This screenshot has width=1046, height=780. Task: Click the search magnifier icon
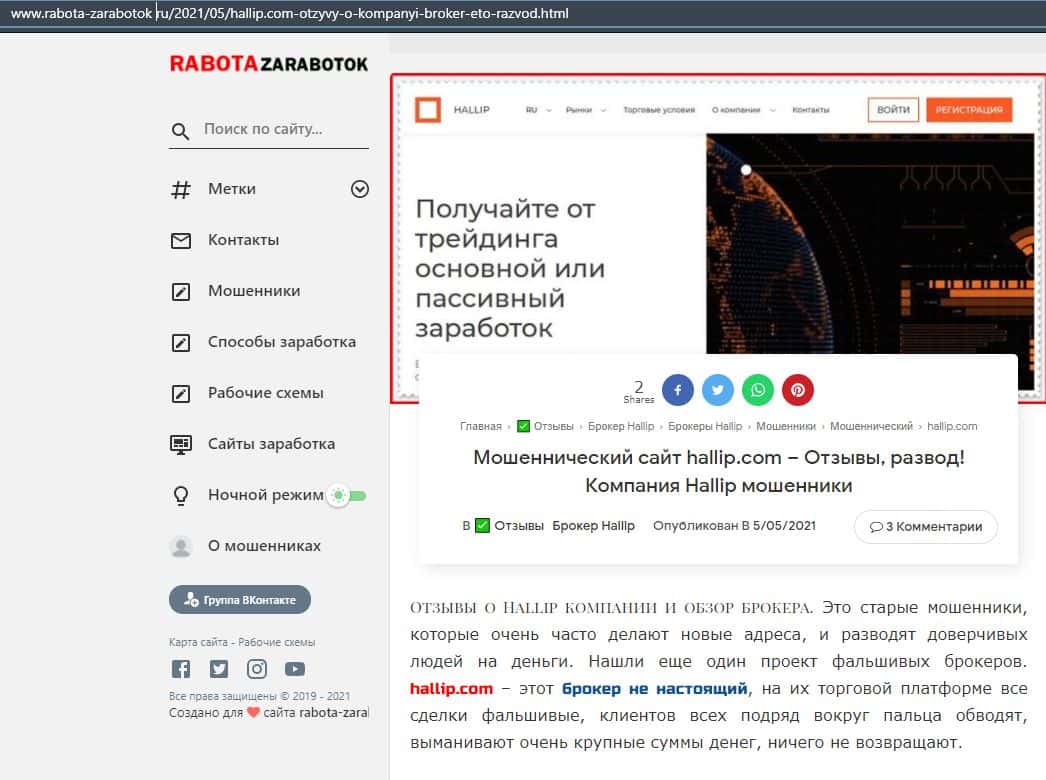(180, 131)
